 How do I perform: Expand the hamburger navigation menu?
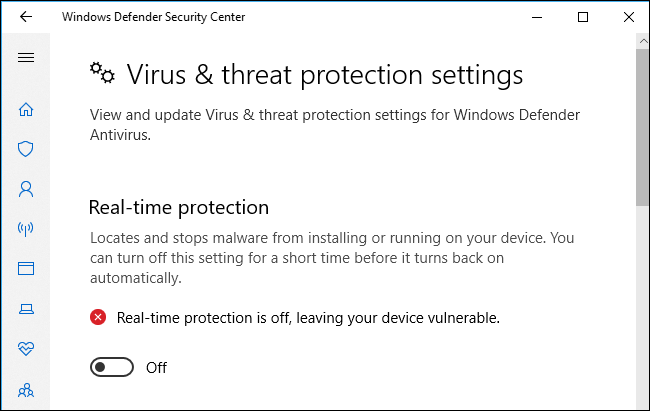point(26,57)
